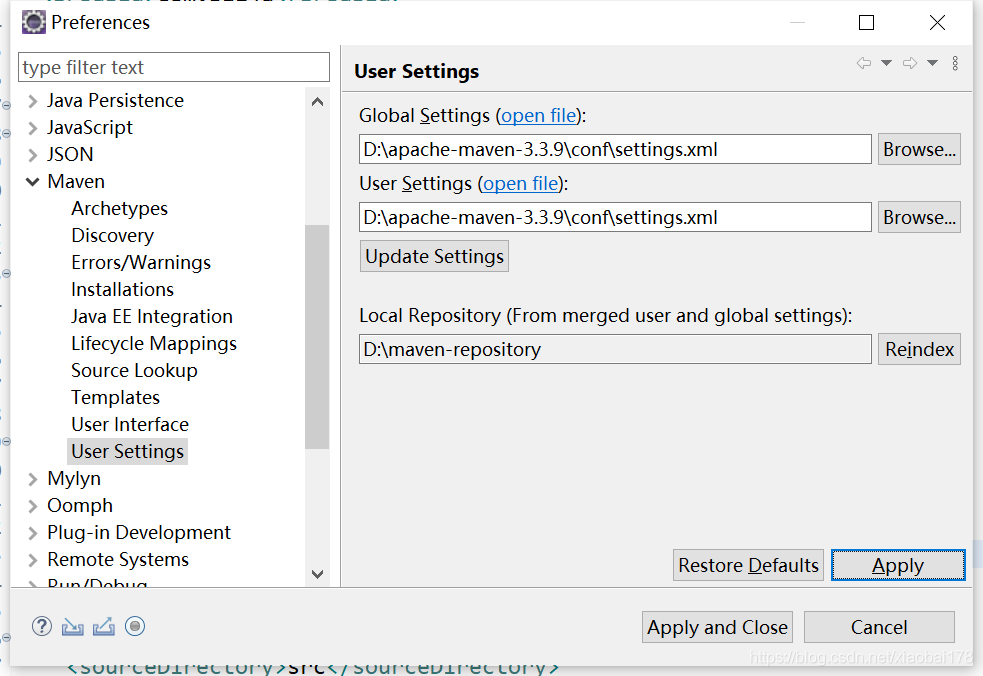Click the Global Settings path field
The width and height of the screenshot is (983, 676).
(615, 150)
